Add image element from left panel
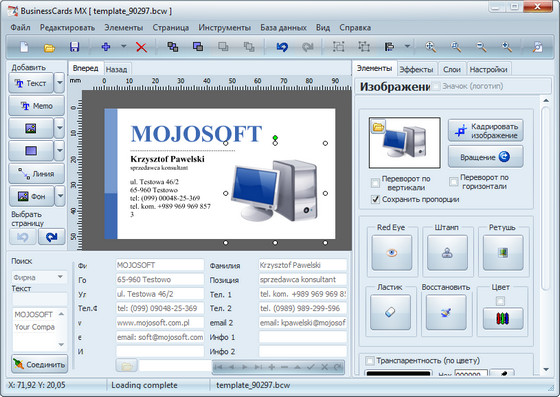This screenshot has width=560, height=397. tap(31, 128)
